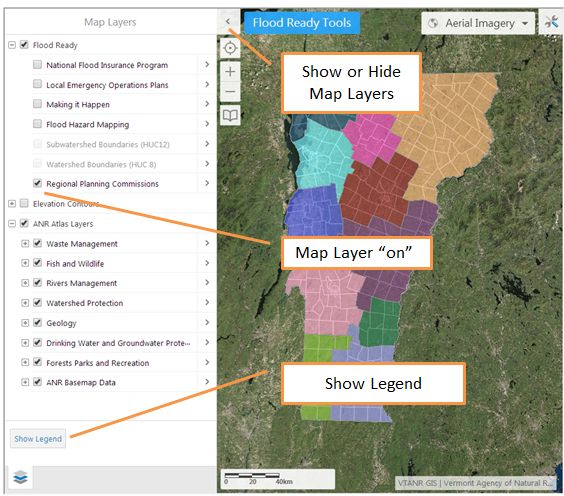Zoom out with the minus icon
564x496 pixels.
click(x=230, y=91)
